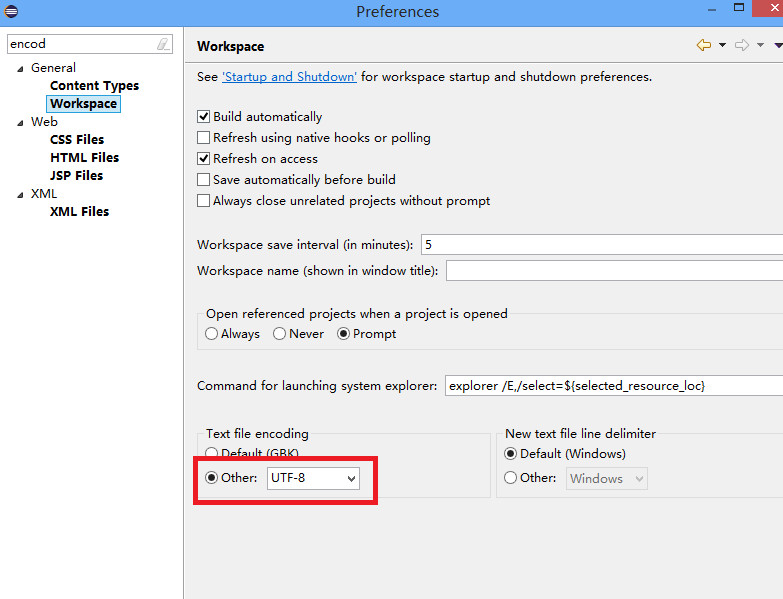Select Always for opening referenced projects
Screen dimensions: 783x599
pyautogui.click(x=211, y=333)
